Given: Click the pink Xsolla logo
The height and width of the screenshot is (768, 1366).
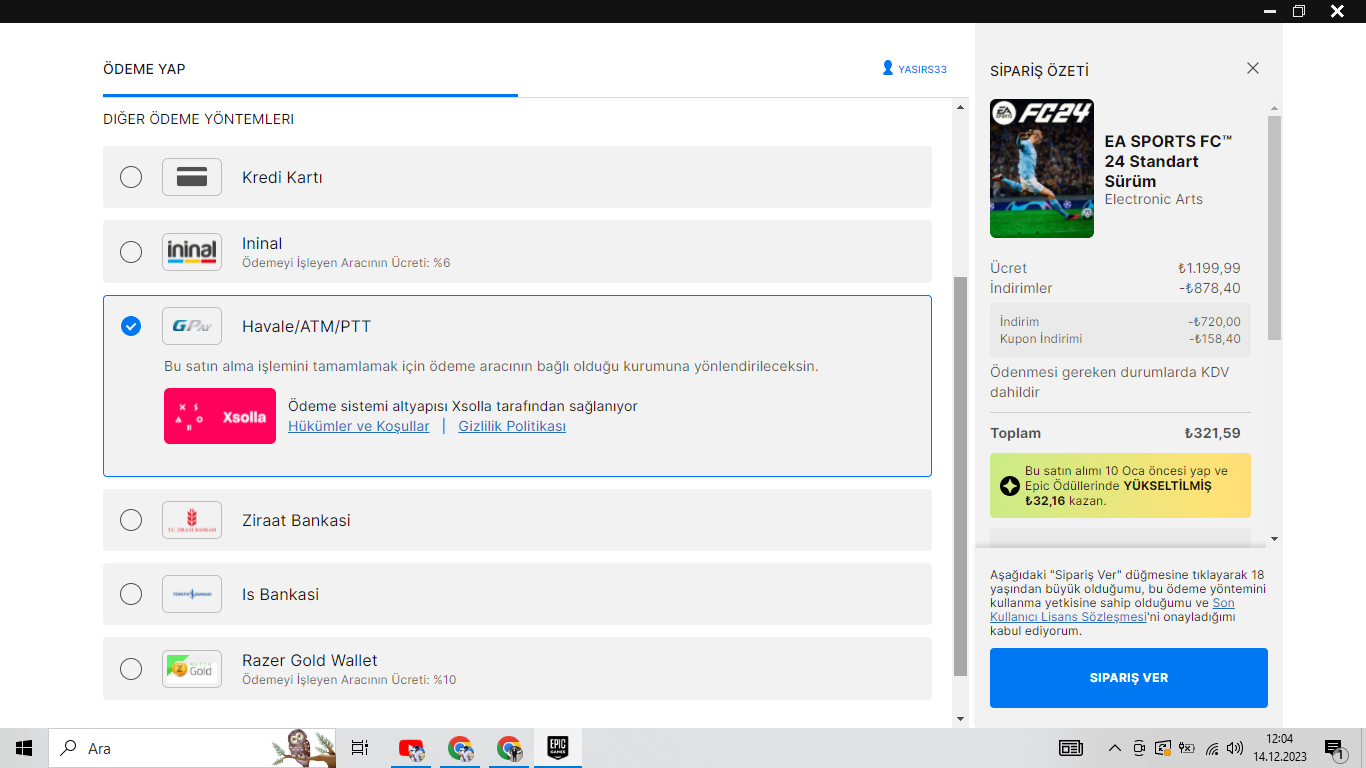Looking at the screenshot, I should (x=220, y=416).
